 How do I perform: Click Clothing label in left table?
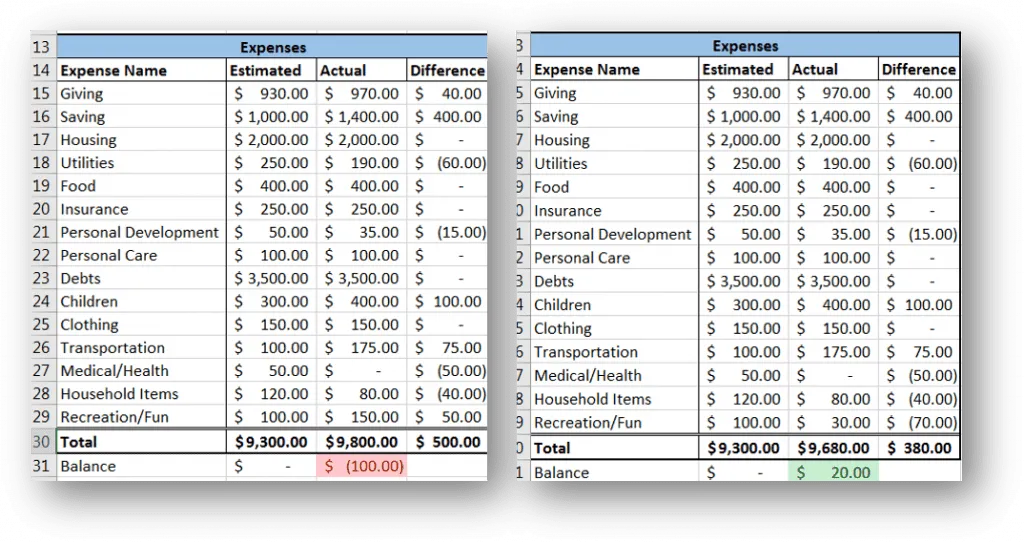click(x=89, y=325)
